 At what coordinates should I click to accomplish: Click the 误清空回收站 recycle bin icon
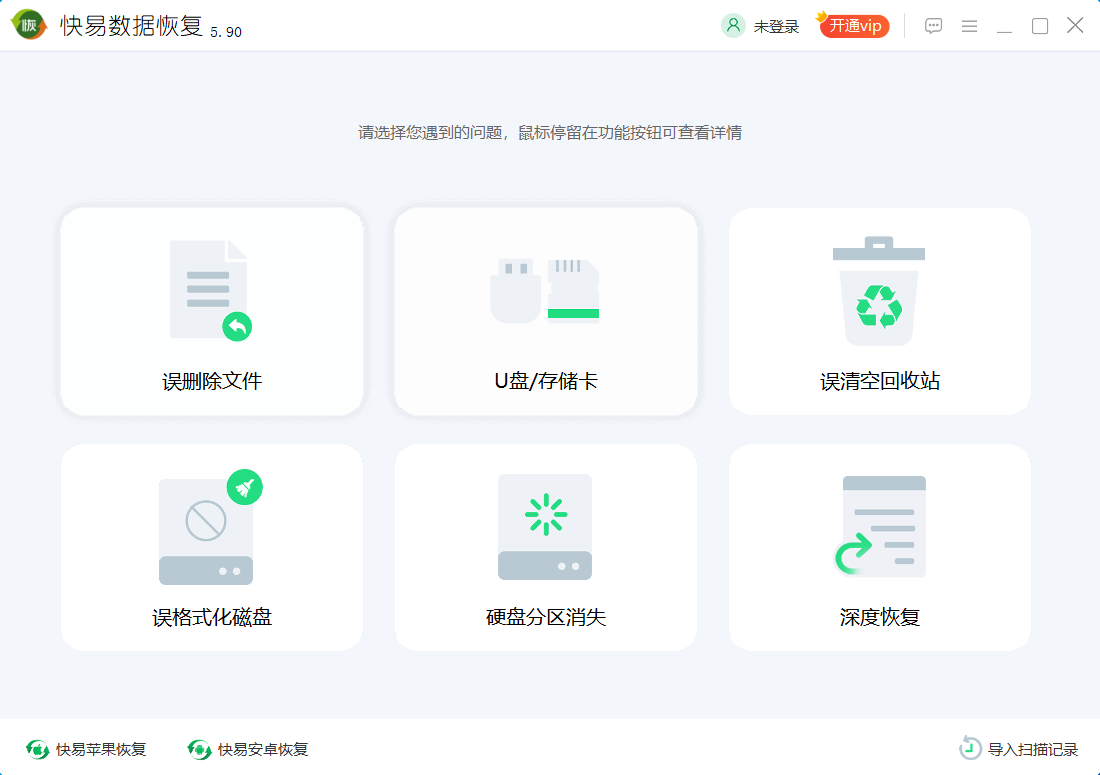(x=878, y=290)
